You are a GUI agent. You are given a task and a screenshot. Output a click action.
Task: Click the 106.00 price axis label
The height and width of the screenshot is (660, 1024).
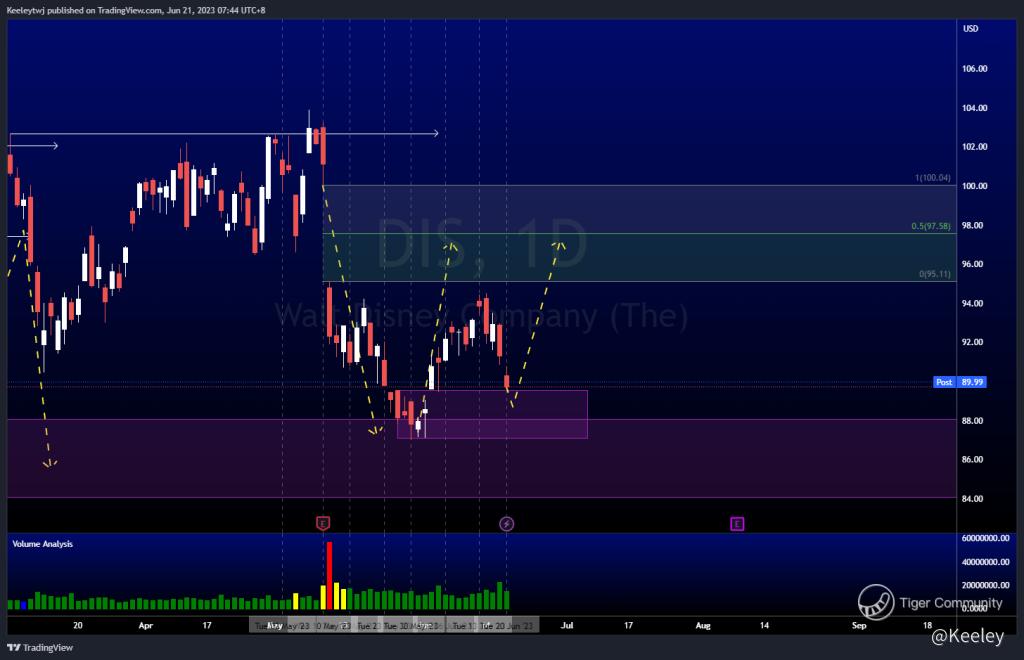pos(974,69)
